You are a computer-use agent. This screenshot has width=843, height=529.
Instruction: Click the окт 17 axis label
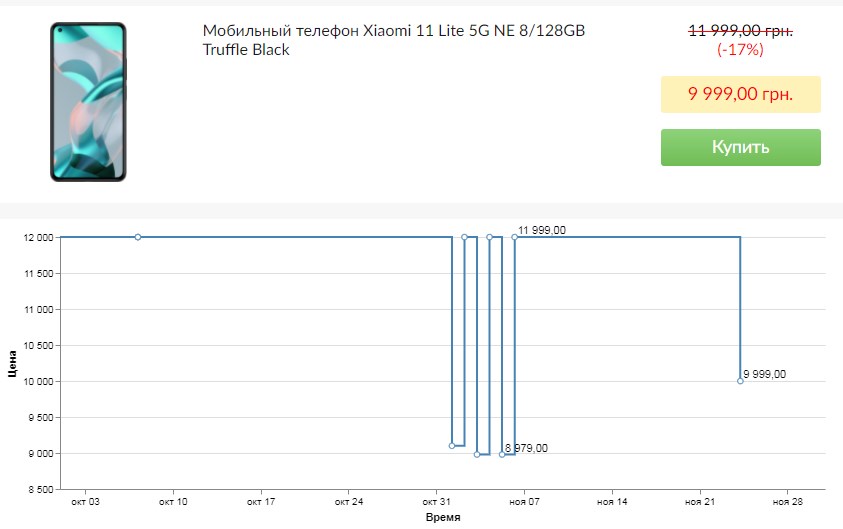tap(261, 502)
